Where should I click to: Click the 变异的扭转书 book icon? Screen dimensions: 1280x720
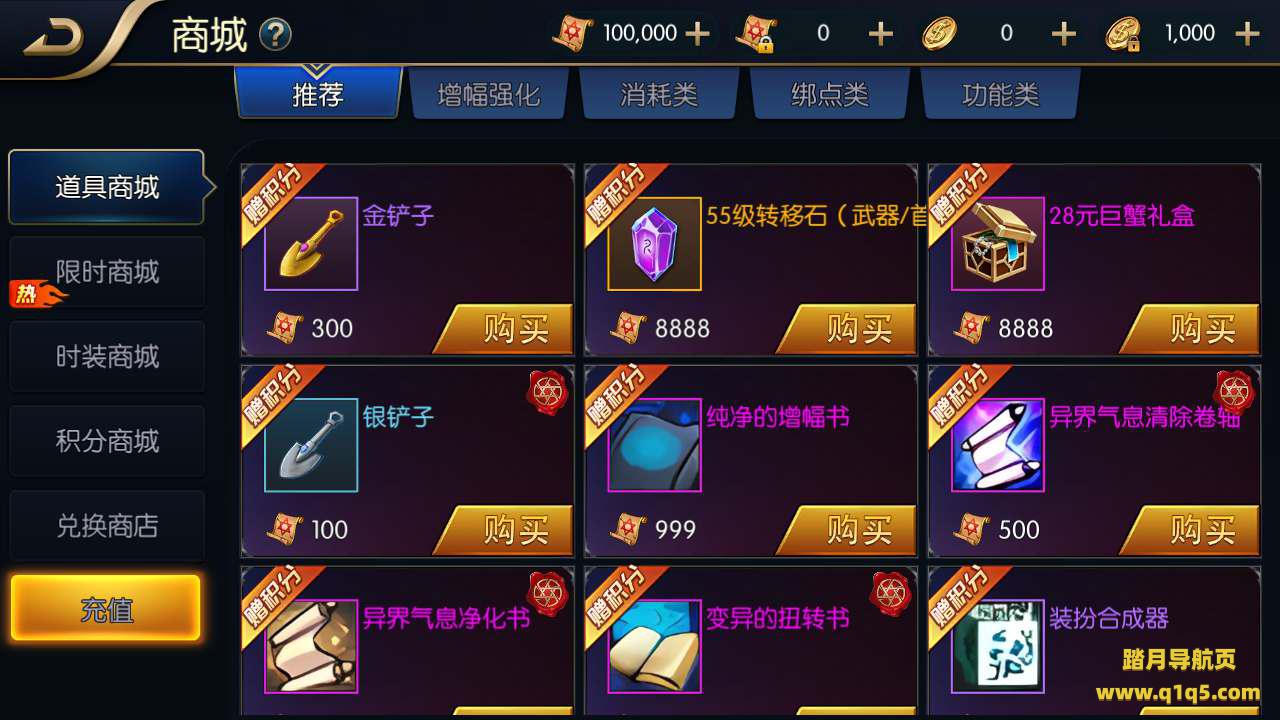click(x=654, y=647)
